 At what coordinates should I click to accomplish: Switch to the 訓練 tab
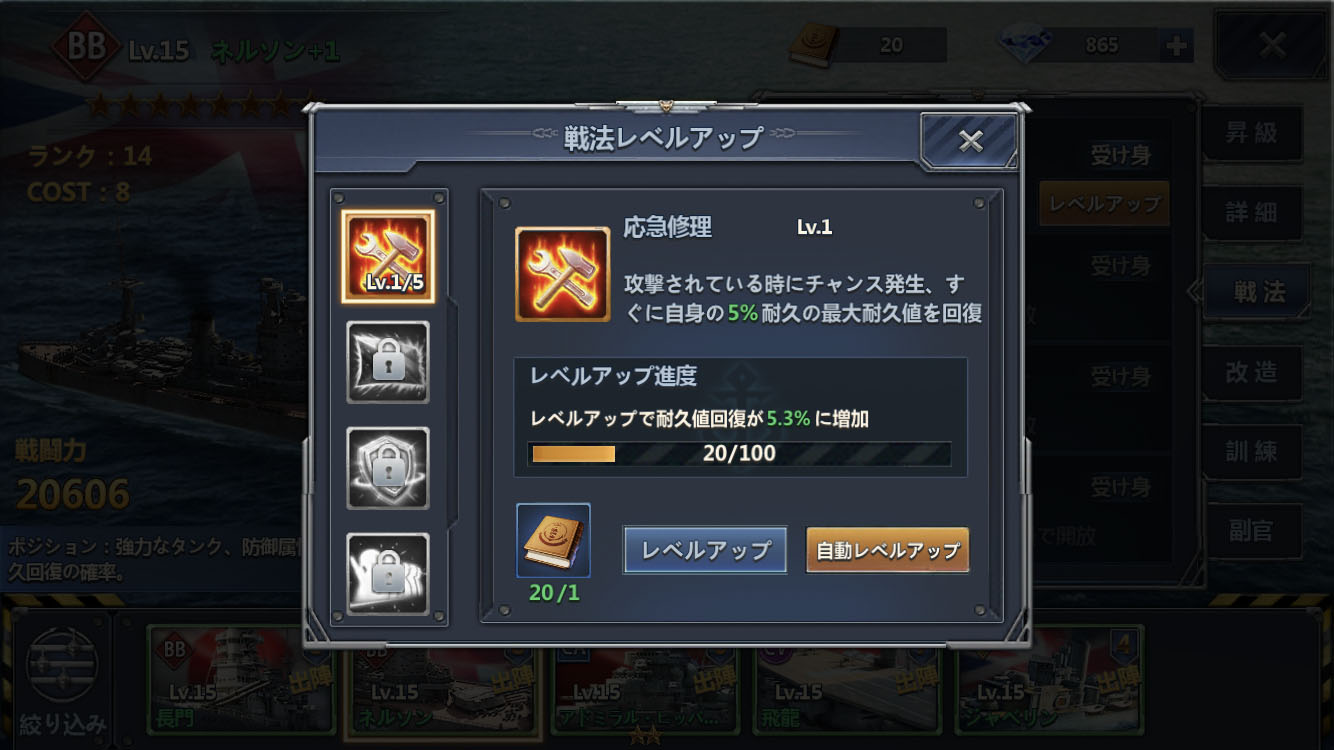[x=1252, y=452]
